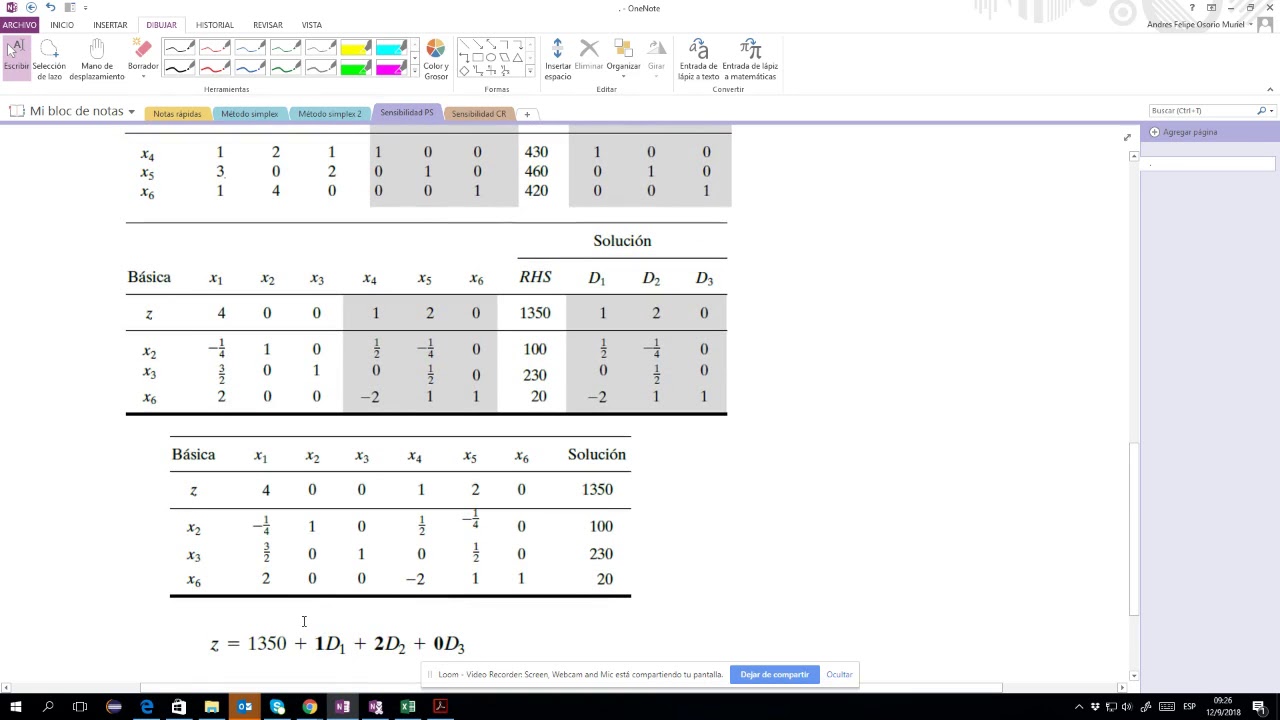Click Dejar de compartir button
The width and height of the screenshot is (1280, 720).
[x=774, y=675]
